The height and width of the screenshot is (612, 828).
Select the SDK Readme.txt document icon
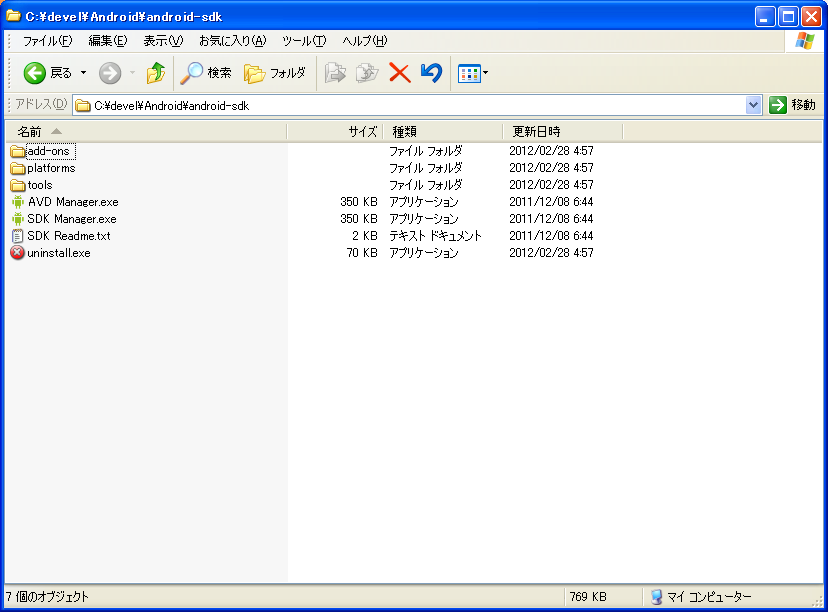17,236
